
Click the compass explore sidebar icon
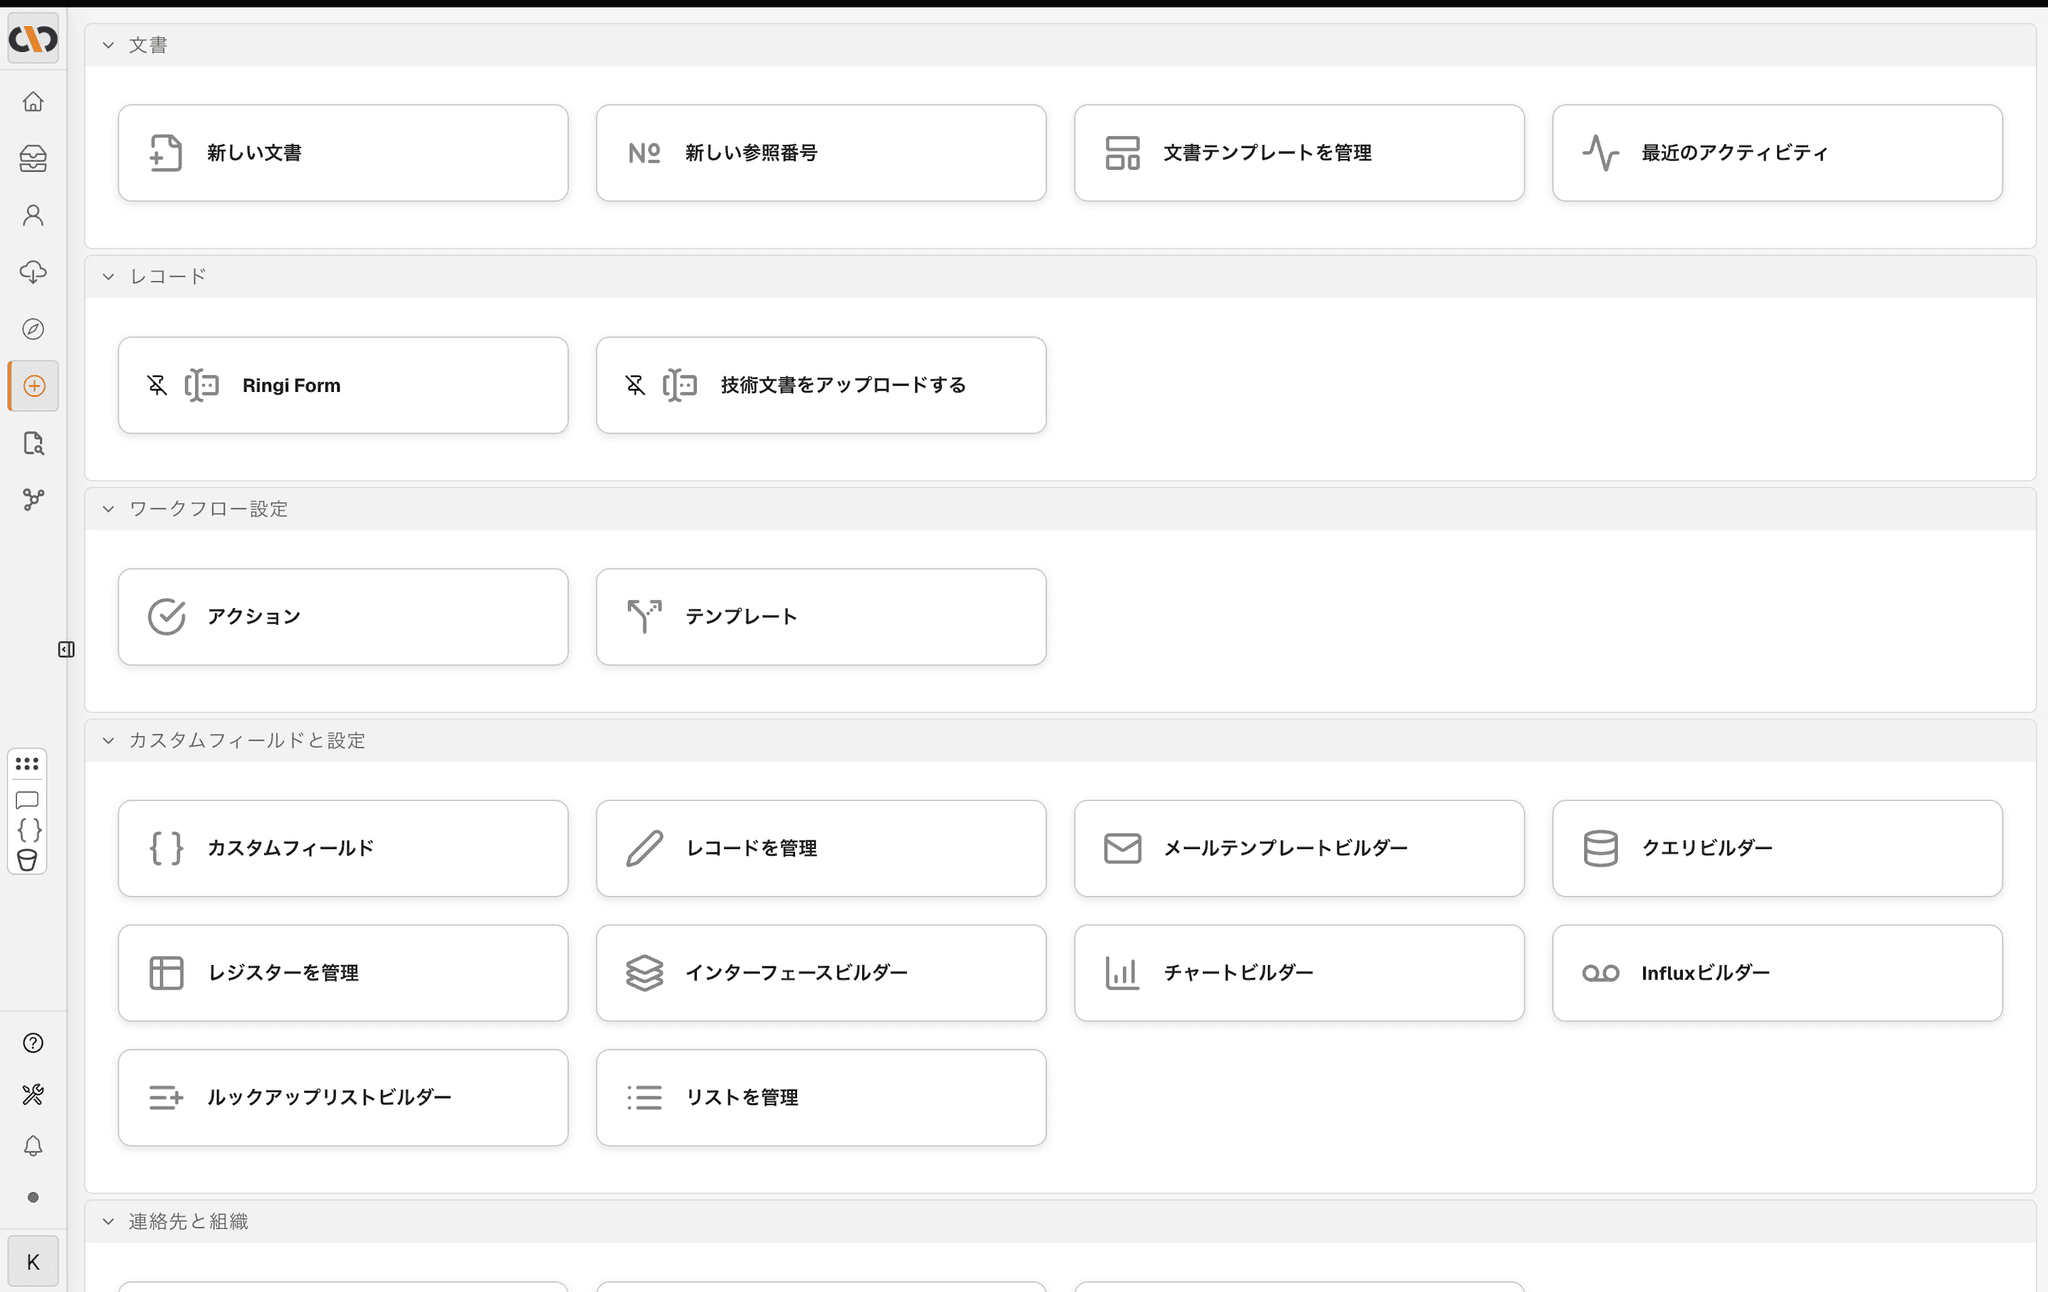pos(33,329)
